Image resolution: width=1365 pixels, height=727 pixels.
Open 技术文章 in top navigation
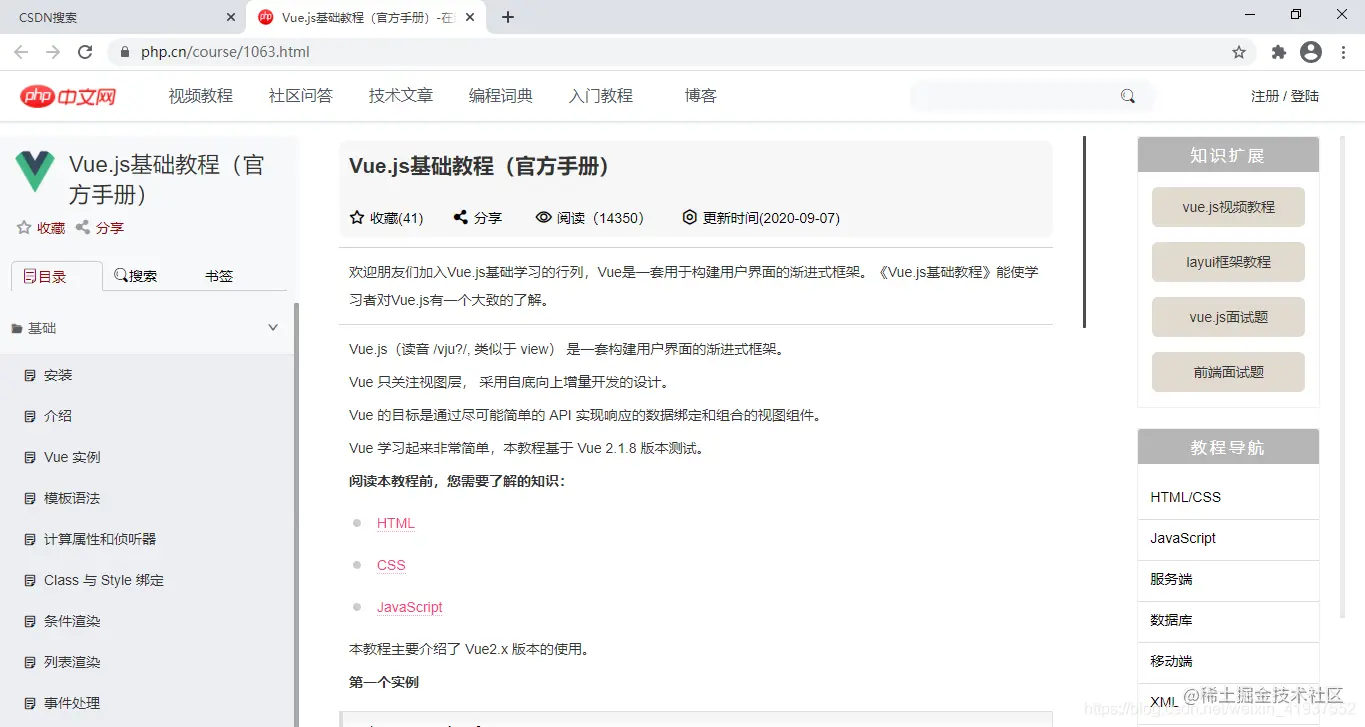401,96
